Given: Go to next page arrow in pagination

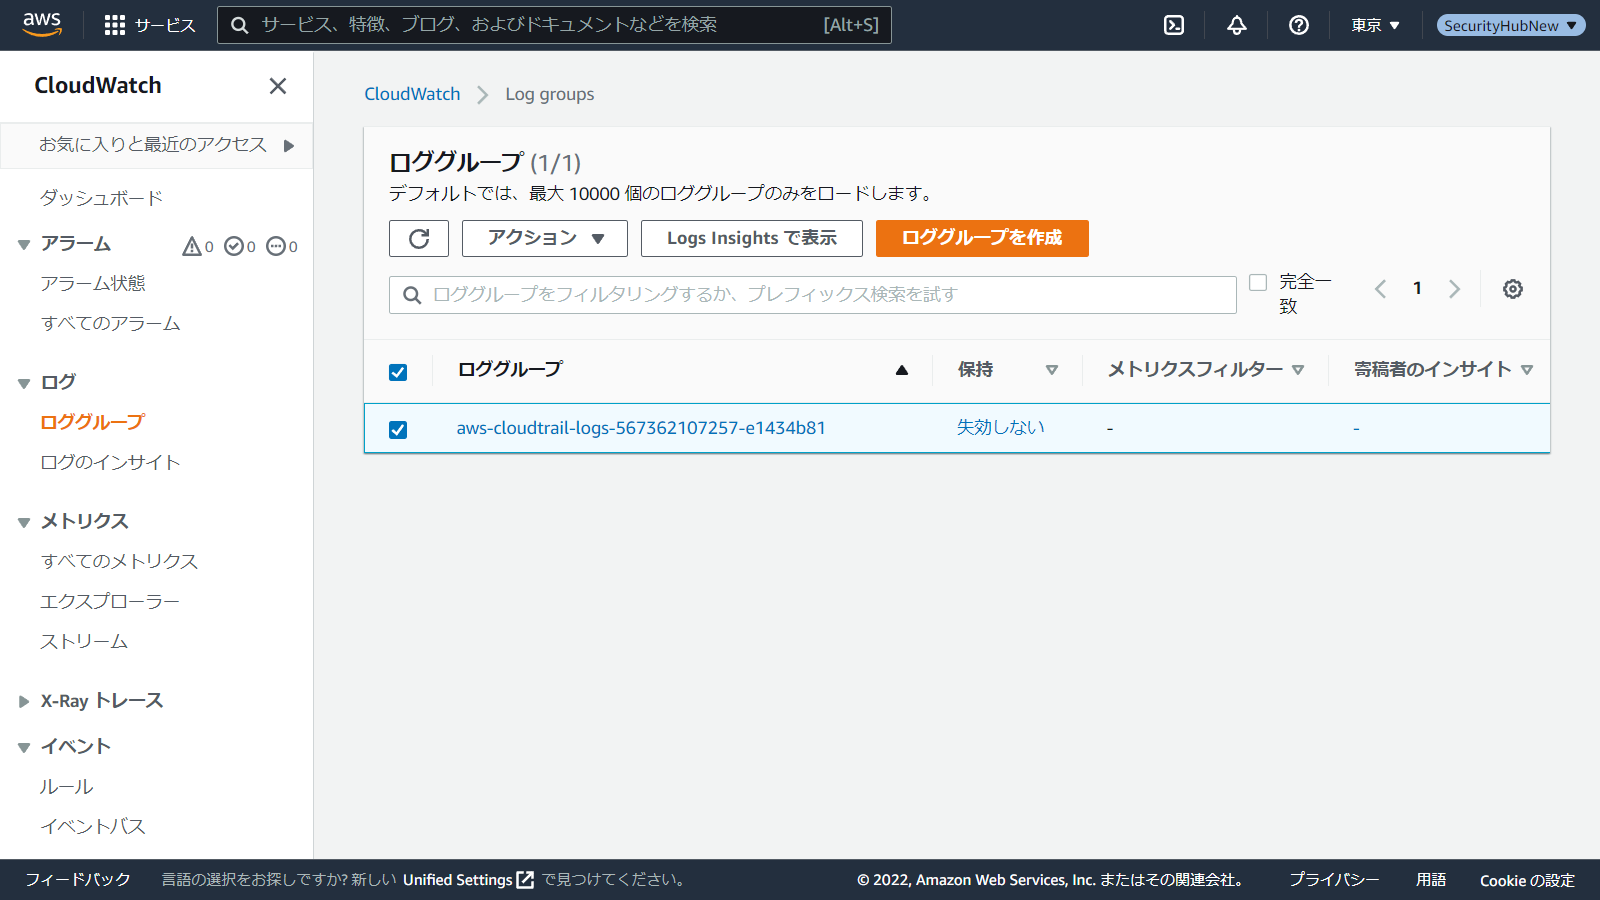Looking at the screenshot, I should click(x=1454, y=289).
